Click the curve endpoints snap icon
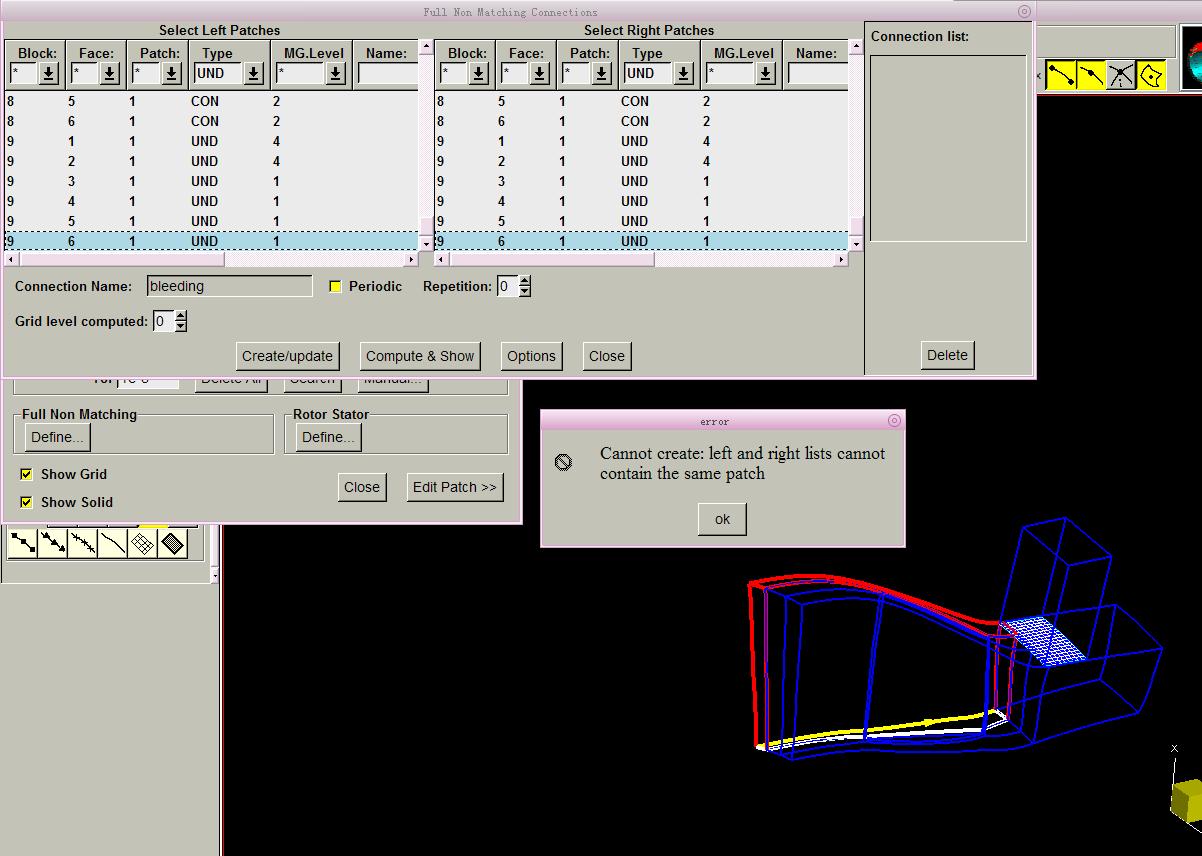Image resolution: width=1202 pixels, height=856 pixels. point(1061,75)
